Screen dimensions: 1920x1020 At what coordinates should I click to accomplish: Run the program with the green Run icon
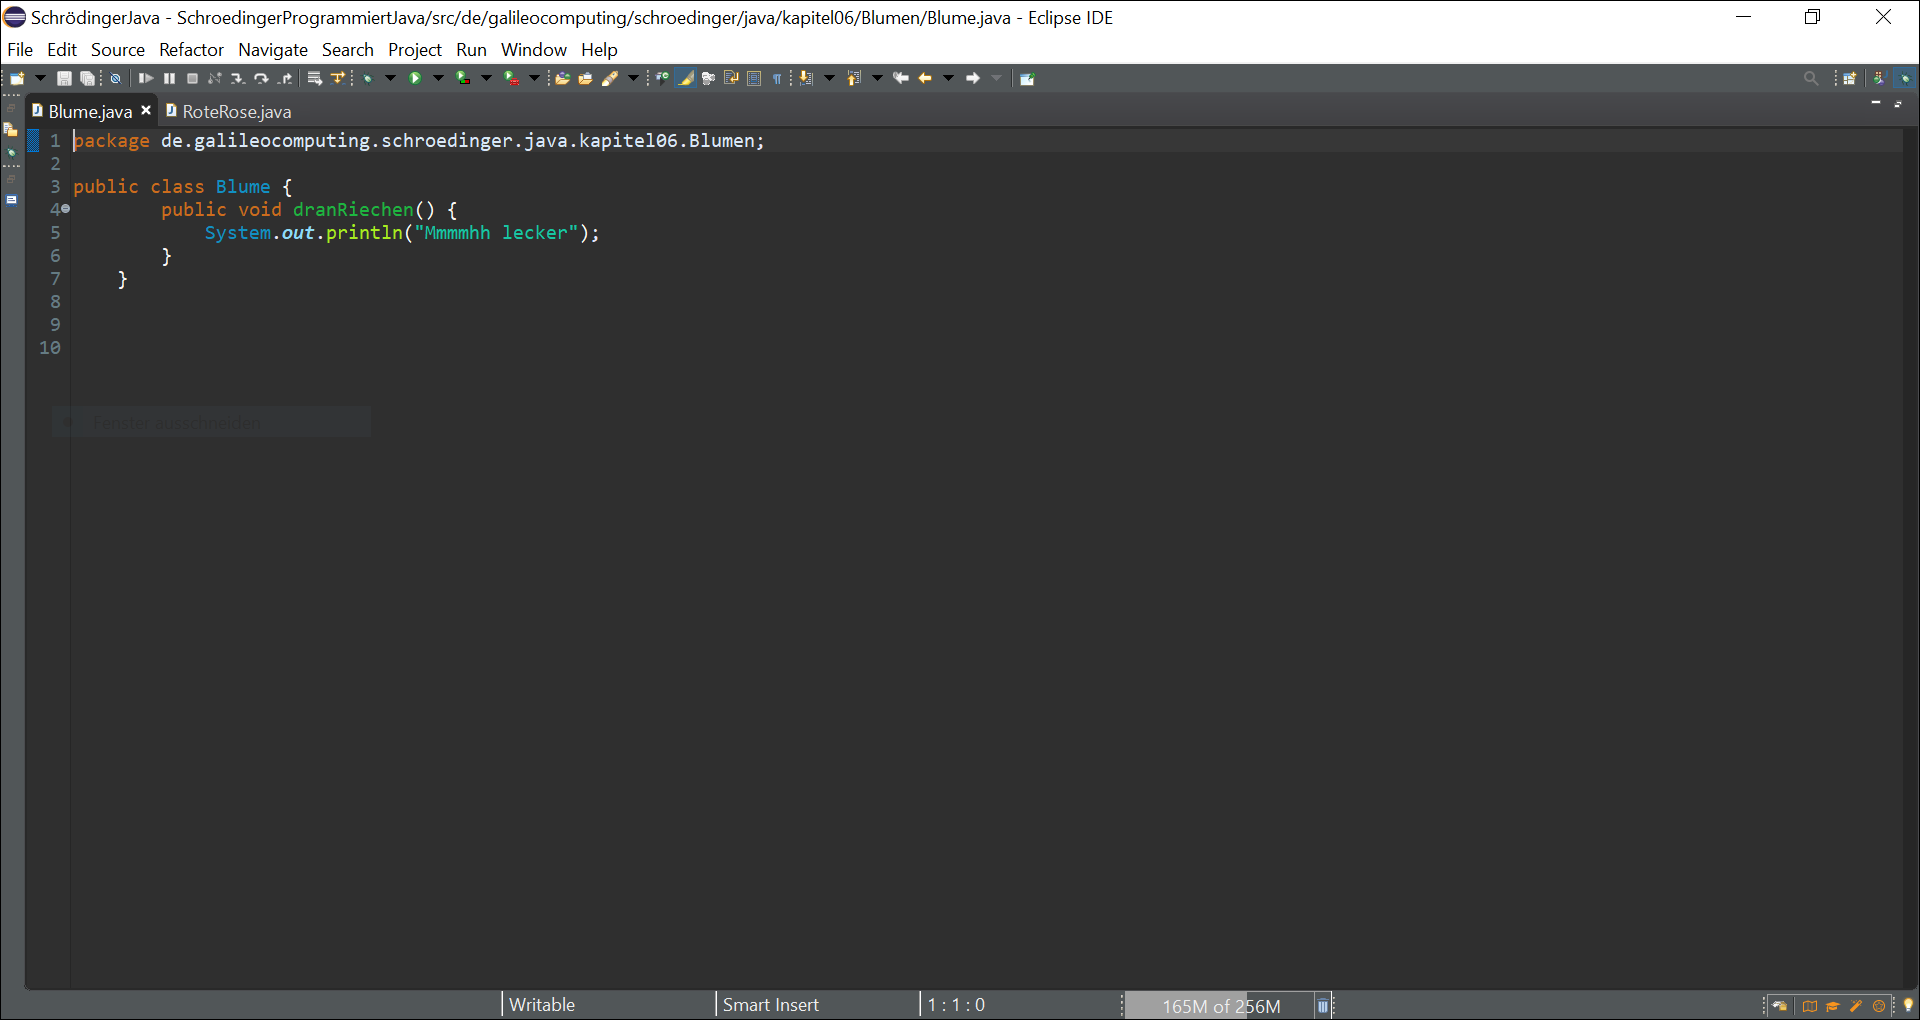pyautogui.click(x=417, y=78)
